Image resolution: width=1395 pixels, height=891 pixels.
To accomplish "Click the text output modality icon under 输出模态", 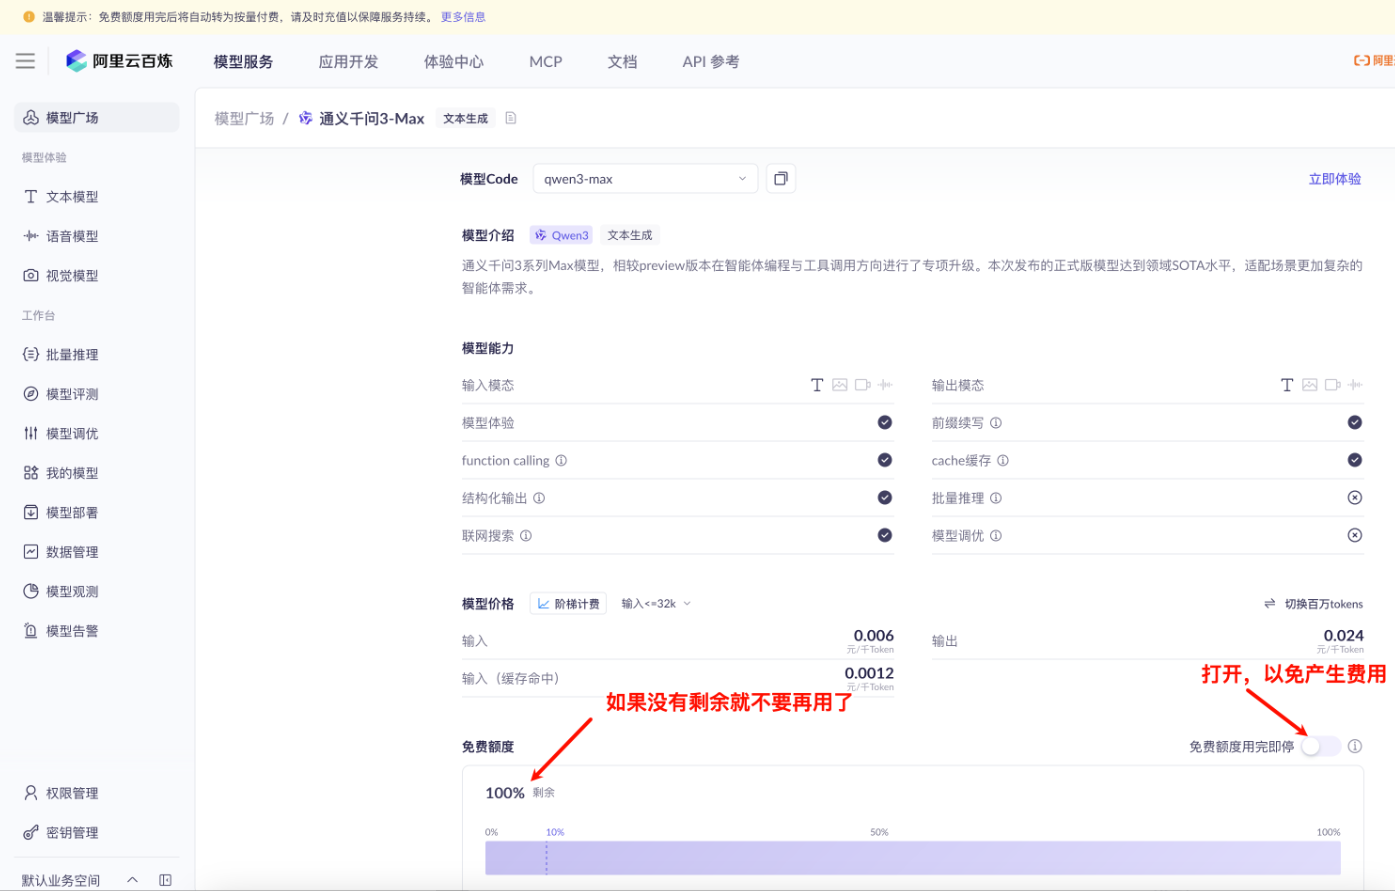I will [x=1287, y=385].
